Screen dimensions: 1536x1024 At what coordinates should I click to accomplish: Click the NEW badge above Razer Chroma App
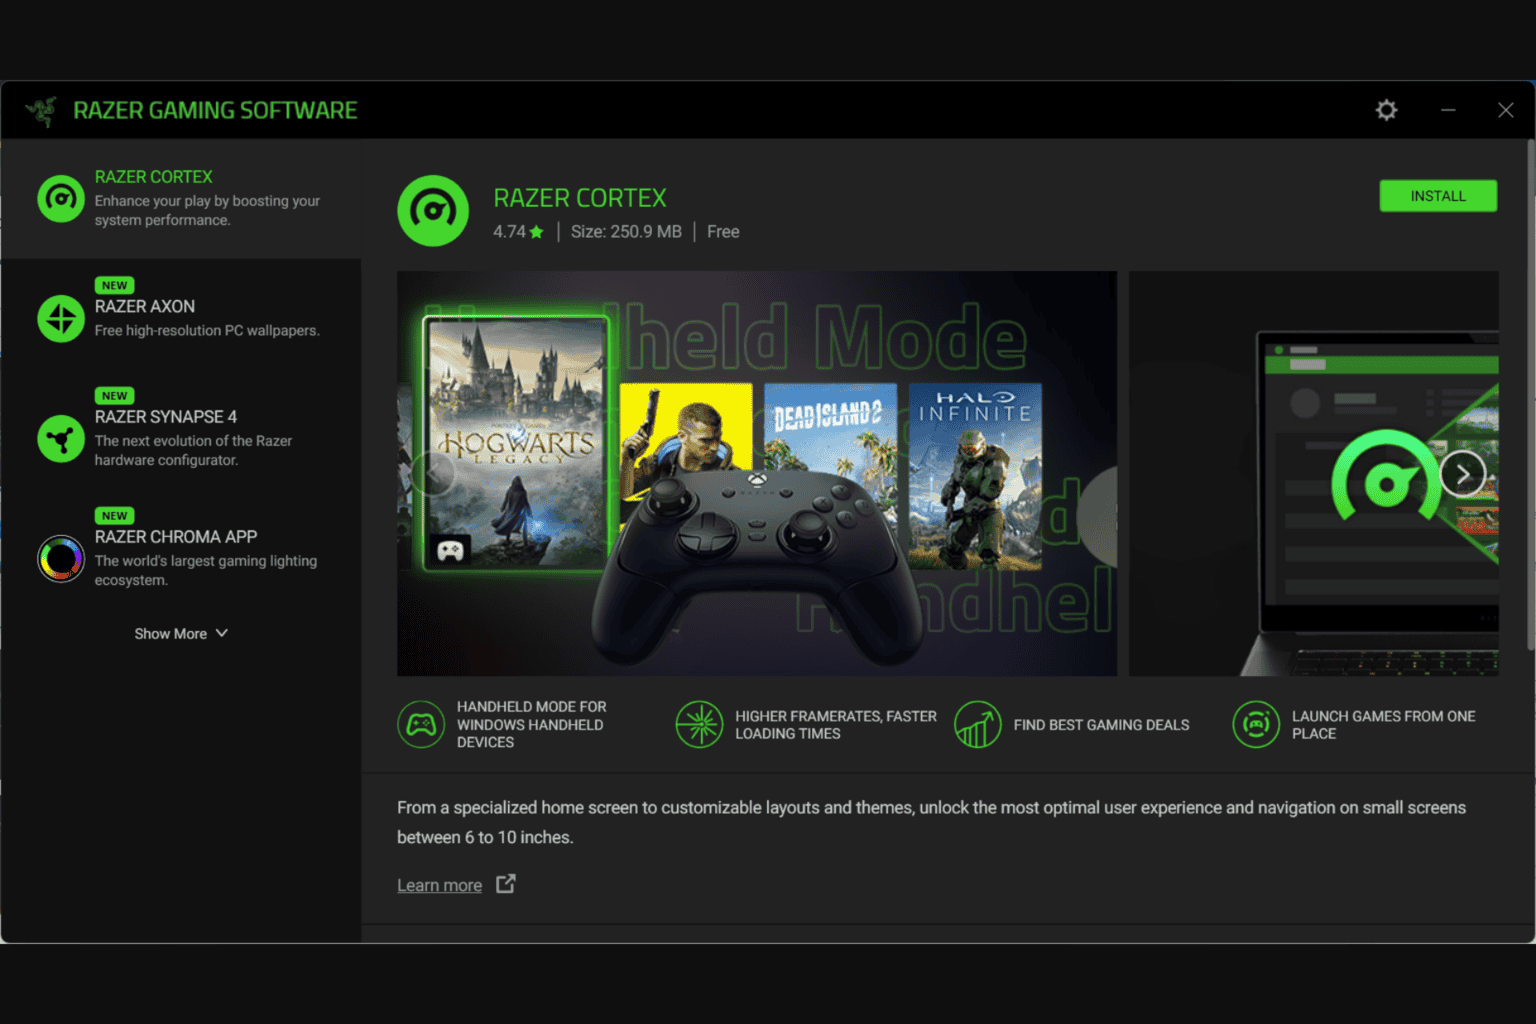point(115,515)
